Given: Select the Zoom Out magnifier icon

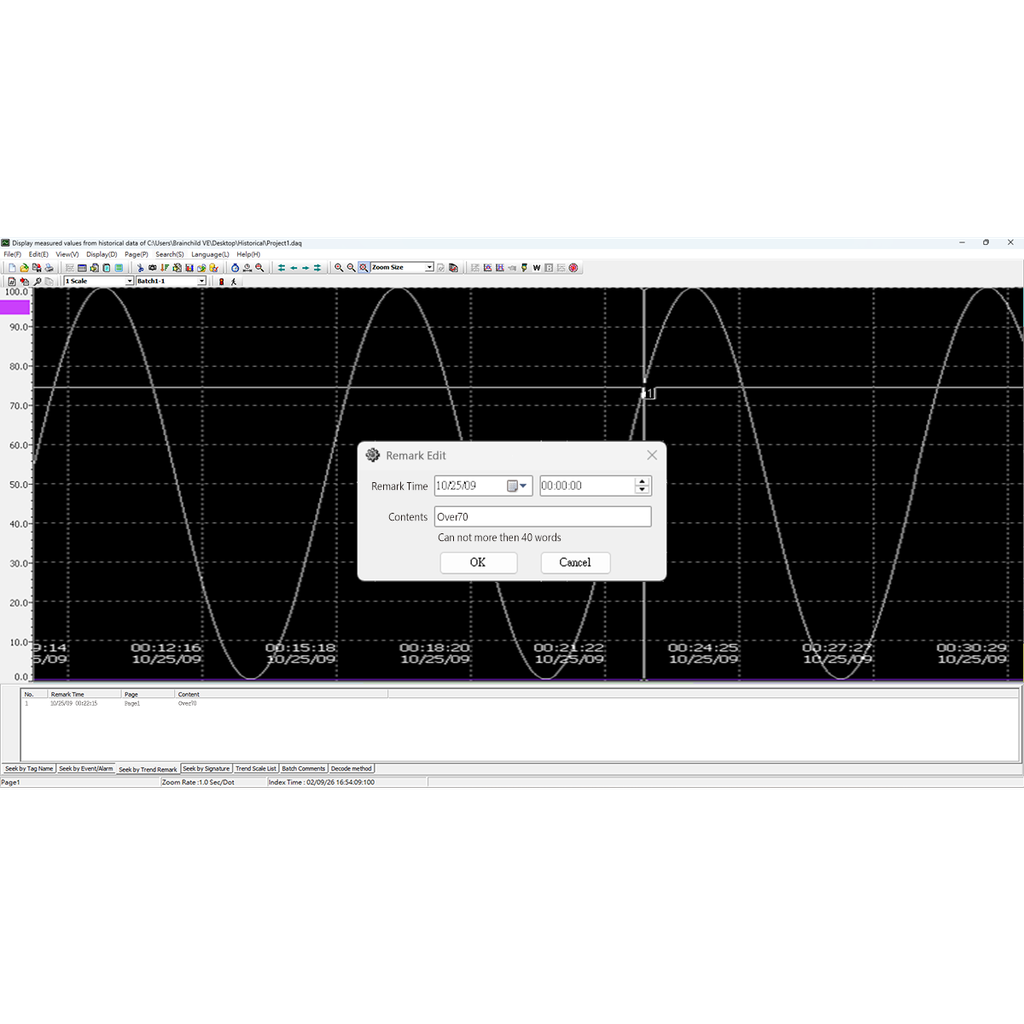Looking at the screenshot, I should coord(352,267).
